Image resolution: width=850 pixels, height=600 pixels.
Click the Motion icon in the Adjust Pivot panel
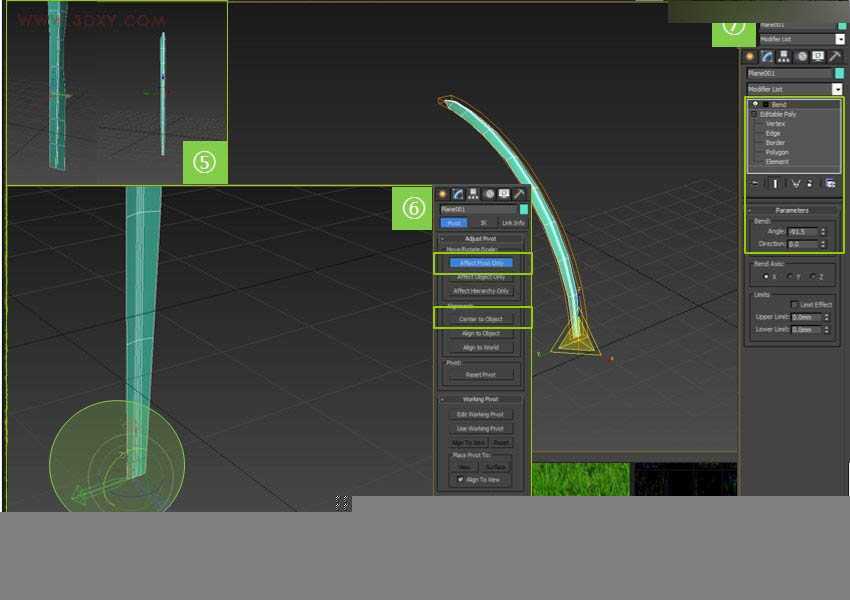(x=489, y=194)
